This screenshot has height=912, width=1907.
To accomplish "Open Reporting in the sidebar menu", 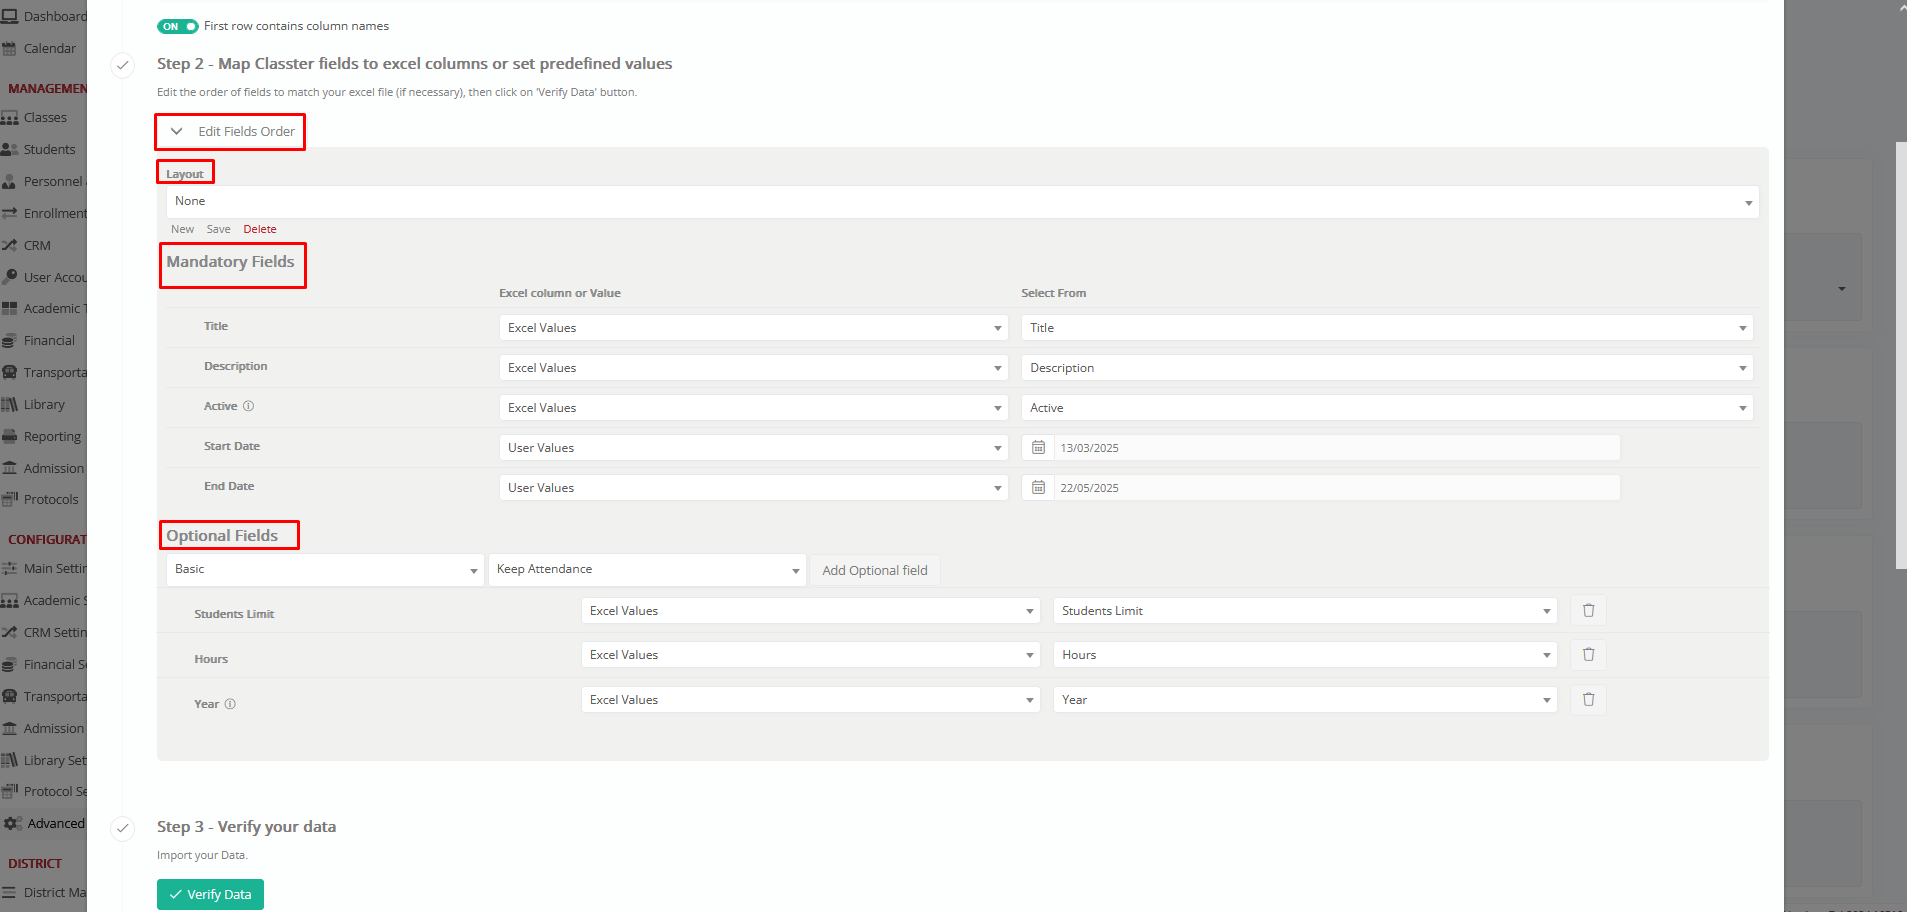I will tap(52, 437).
